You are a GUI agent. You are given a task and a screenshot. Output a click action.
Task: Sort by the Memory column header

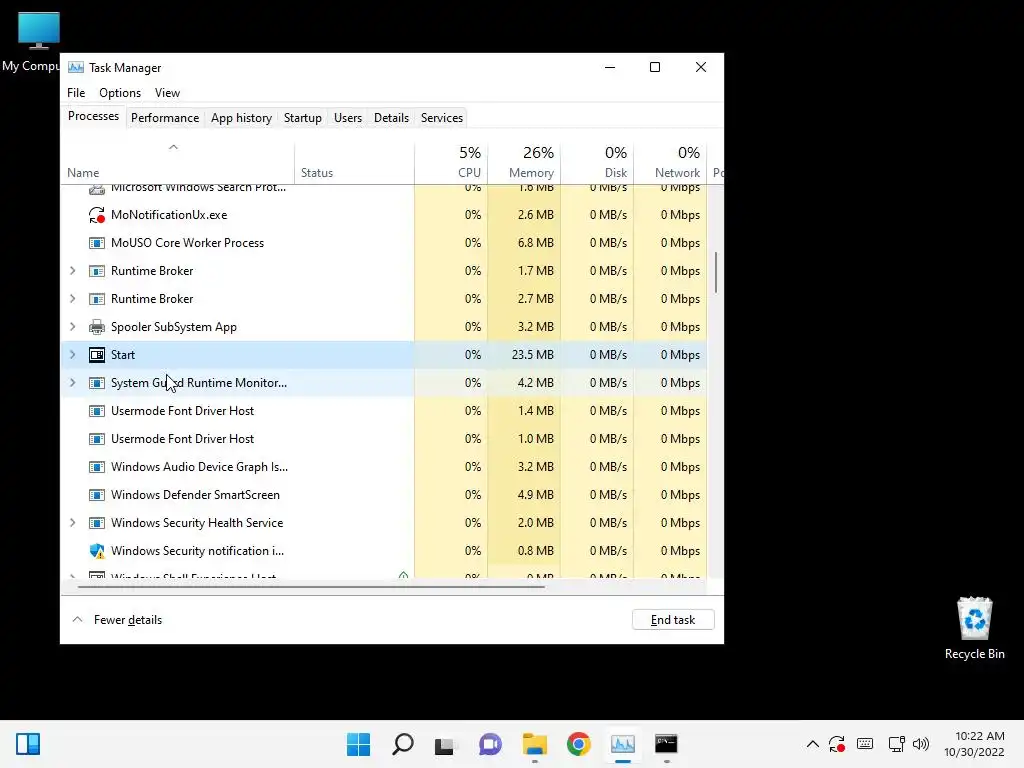click(x=524, y=163)
